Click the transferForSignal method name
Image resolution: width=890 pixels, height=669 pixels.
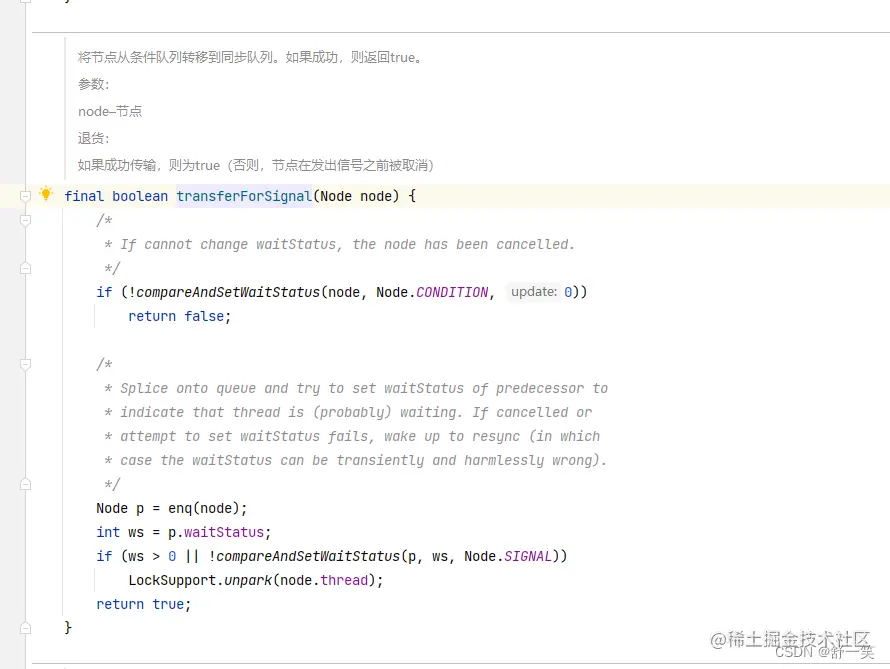point(244,196)
